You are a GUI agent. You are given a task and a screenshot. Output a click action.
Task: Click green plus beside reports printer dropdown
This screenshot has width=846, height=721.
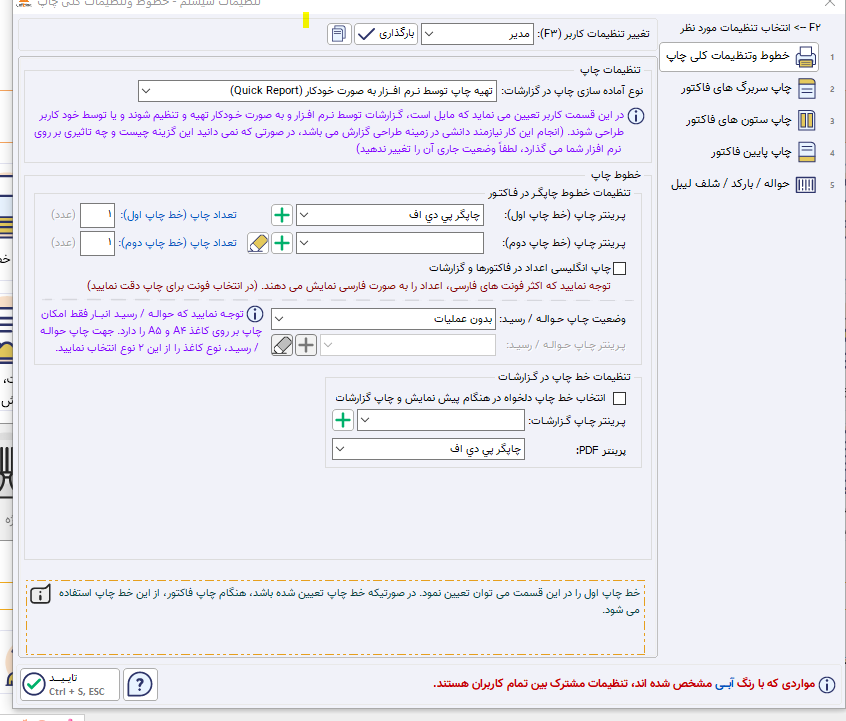(x=343, y=420)
